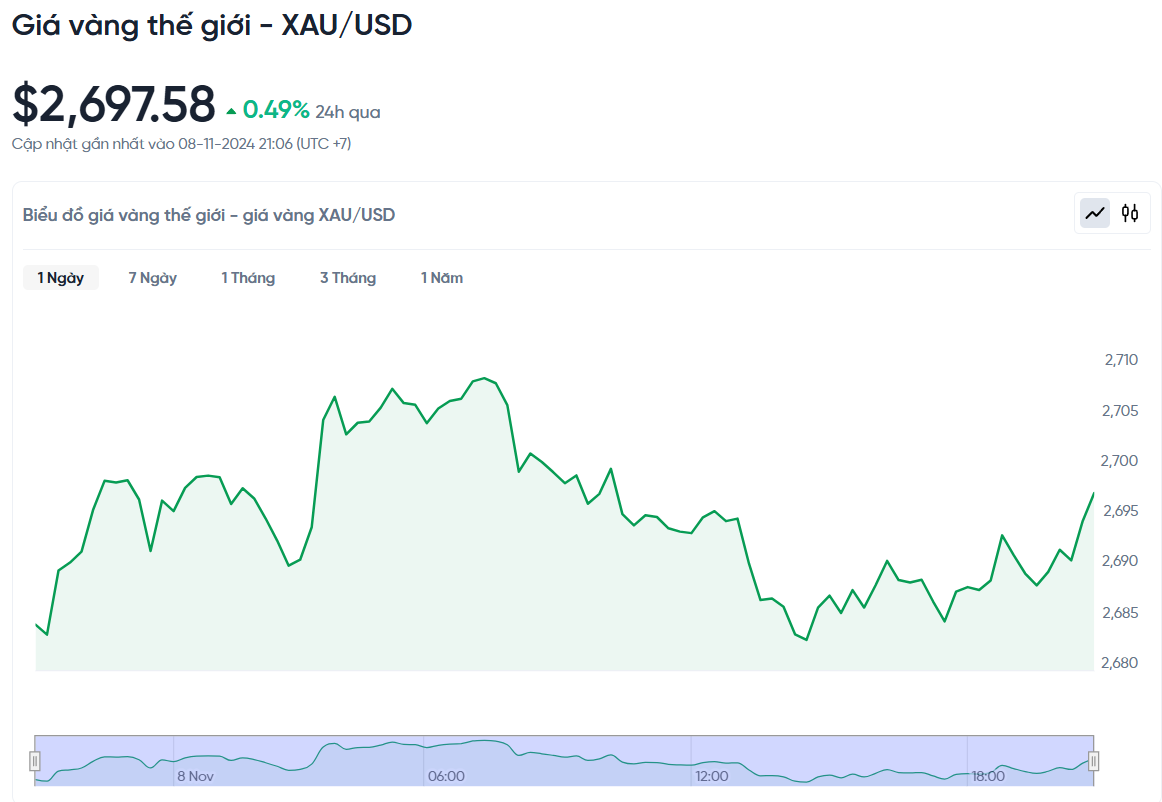The height and width of the screenshot is (802, 1162).
Task: Click the green up-triangle beside 0.49%
Action: tap(232, 111)
